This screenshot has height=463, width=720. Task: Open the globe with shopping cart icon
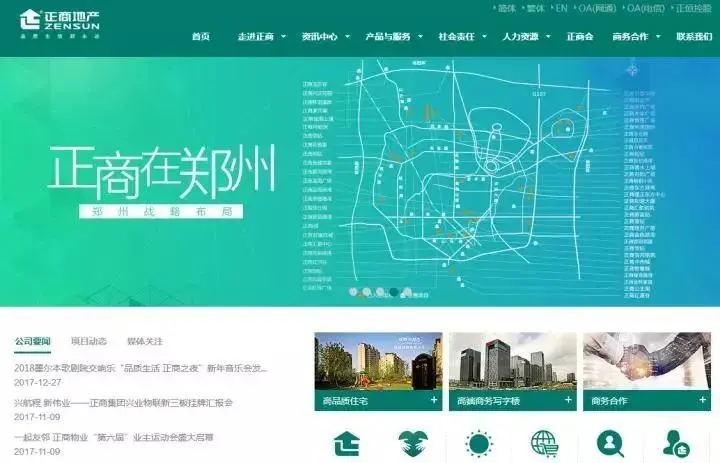tap(545, 444)
